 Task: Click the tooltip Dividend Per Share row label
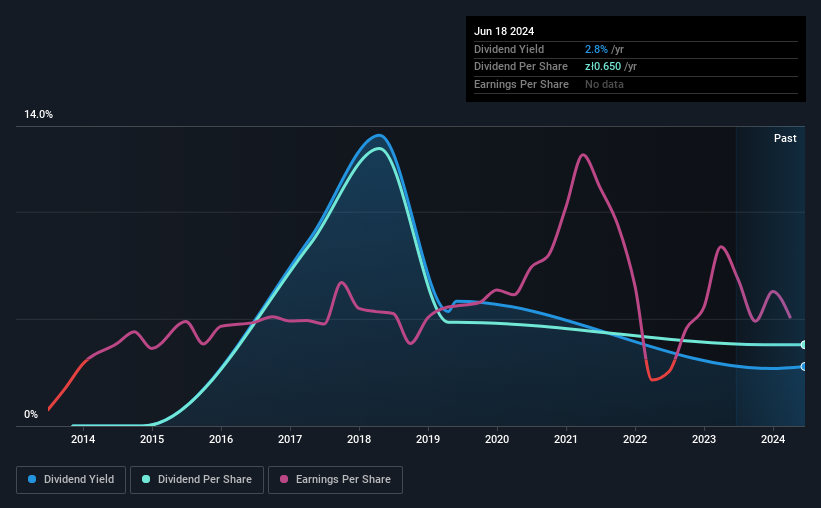tap(520, 67)
